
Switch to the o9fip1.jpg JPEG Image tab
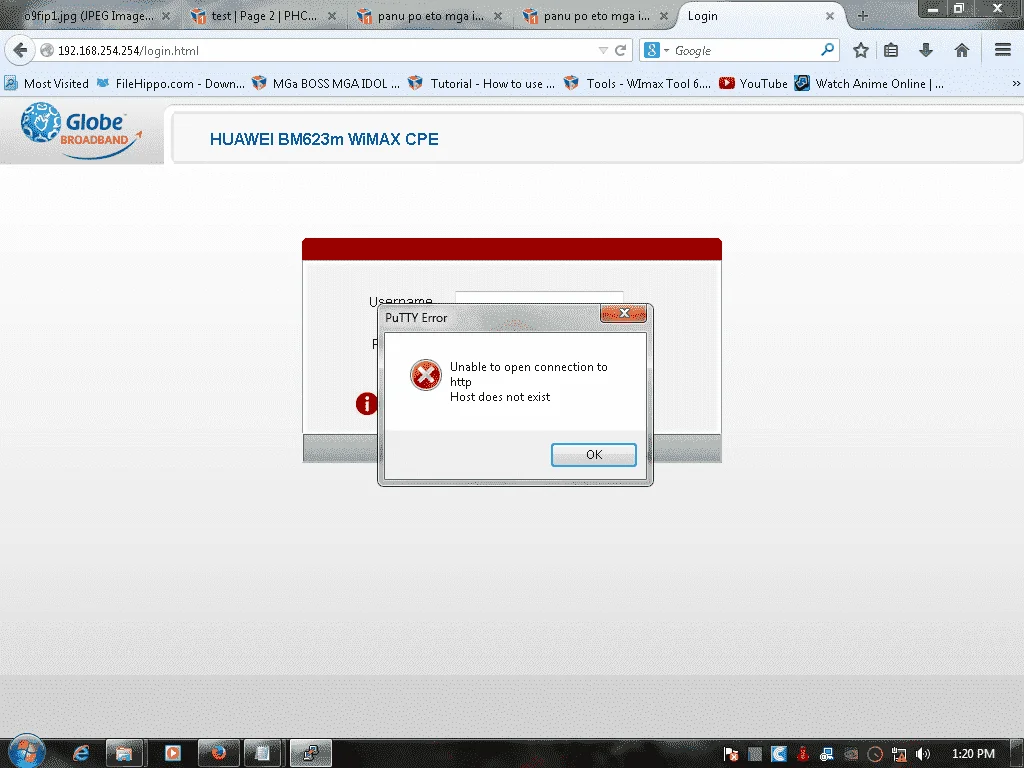click(88, 16)
